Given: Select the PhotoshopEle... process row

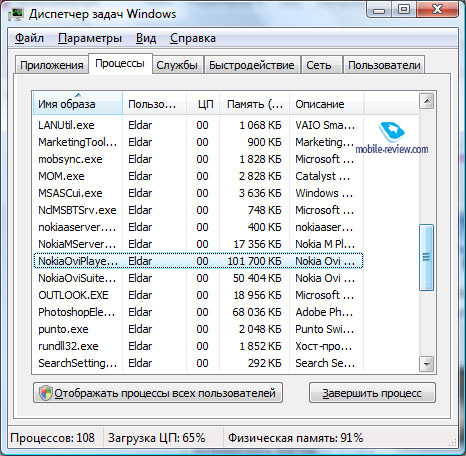Looking at the screenshot, I should coord(198,312).
